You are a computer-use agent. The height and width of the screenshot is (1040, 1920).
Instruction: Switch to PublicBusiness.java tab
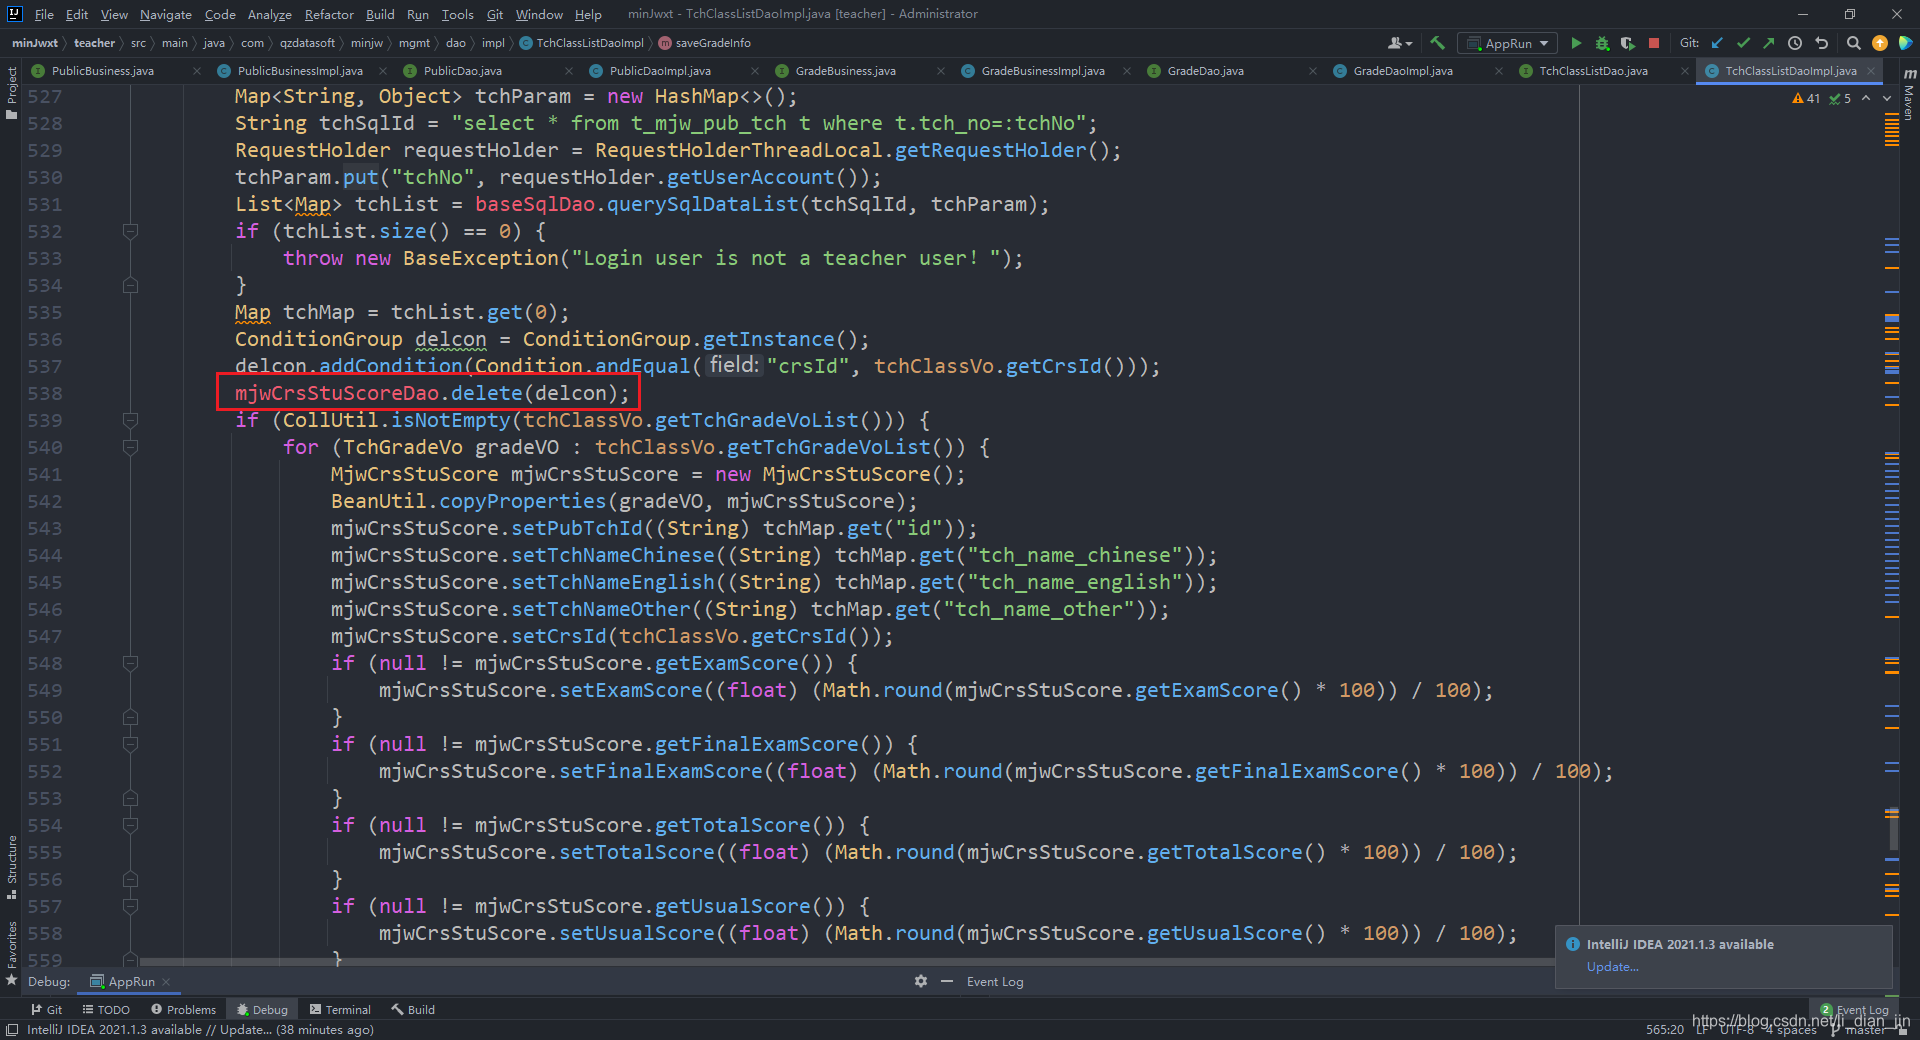[x=102, y=71]
